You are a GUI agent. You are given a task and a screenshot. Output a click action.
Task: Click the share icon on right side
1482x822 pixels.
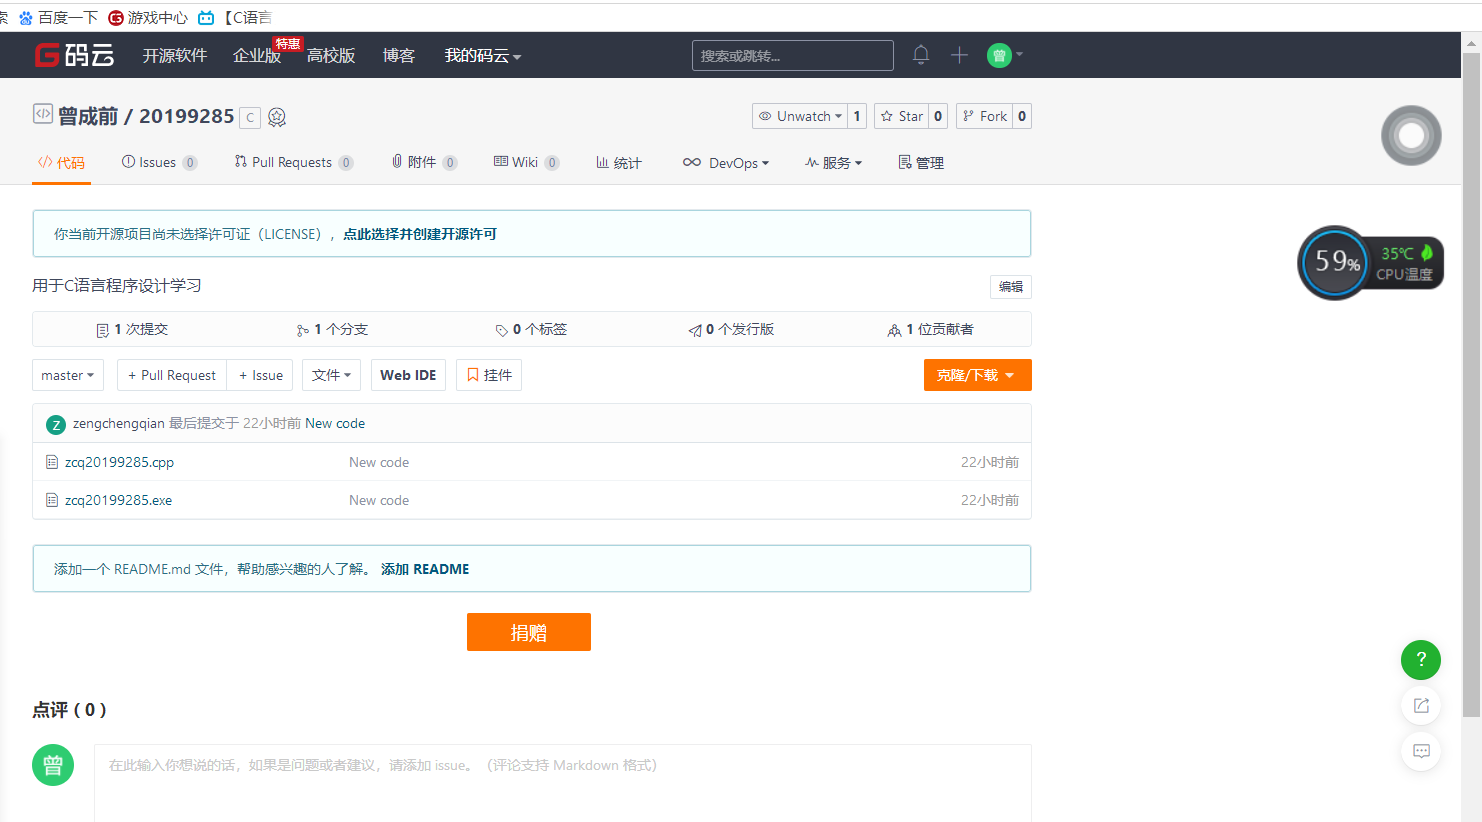(x=1421, y=705)
